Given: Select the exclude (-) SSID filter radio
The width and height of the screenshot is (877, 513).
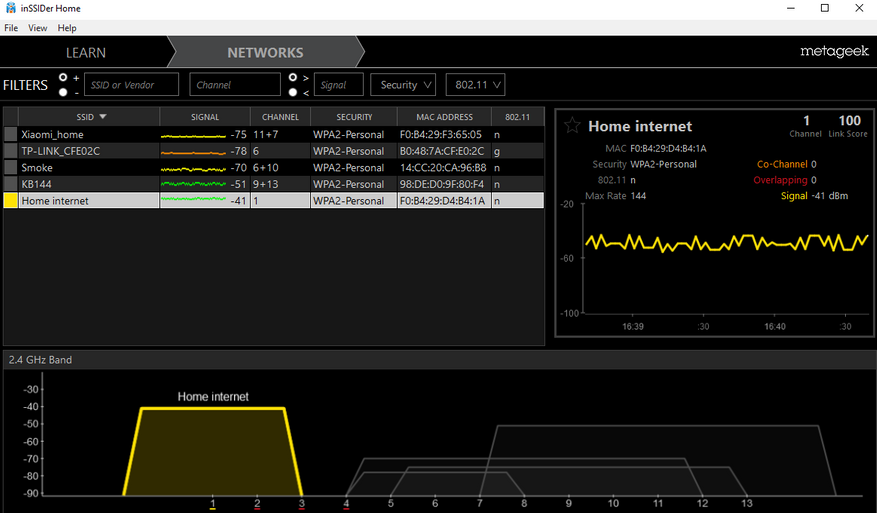Looking at the screenshot, I should [63, 92].
